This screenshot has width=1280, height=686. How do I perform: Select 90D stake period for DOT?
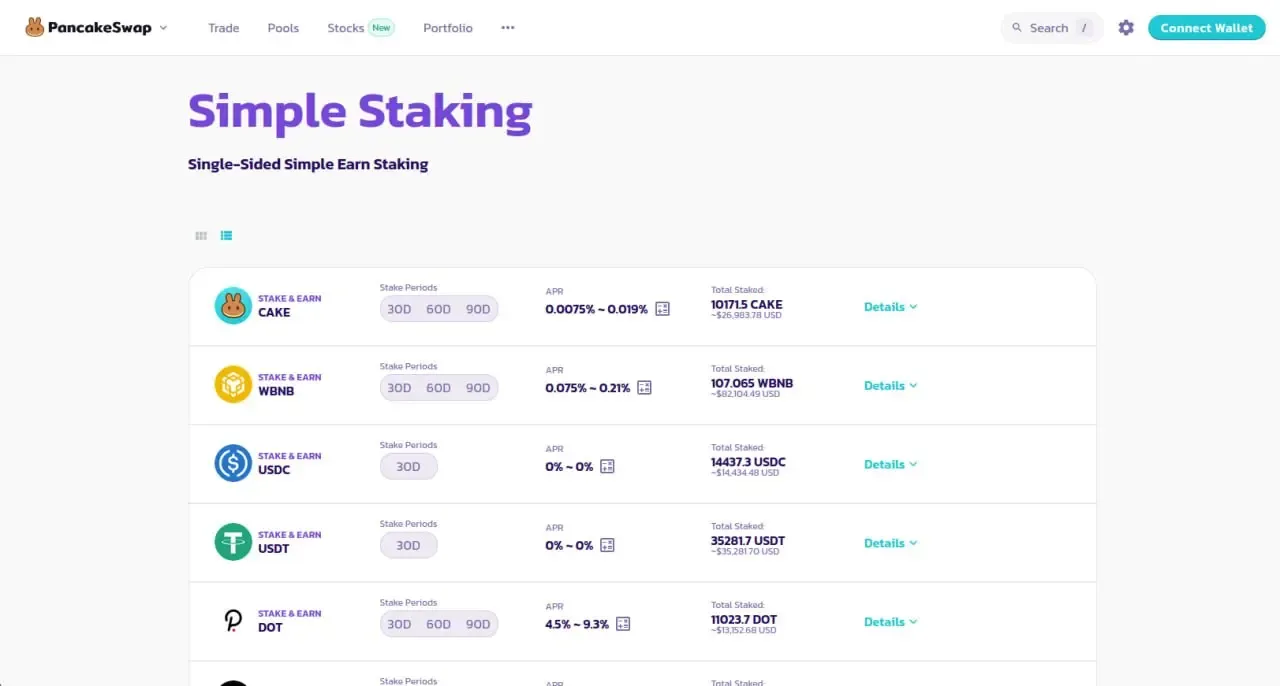point(478,624)
